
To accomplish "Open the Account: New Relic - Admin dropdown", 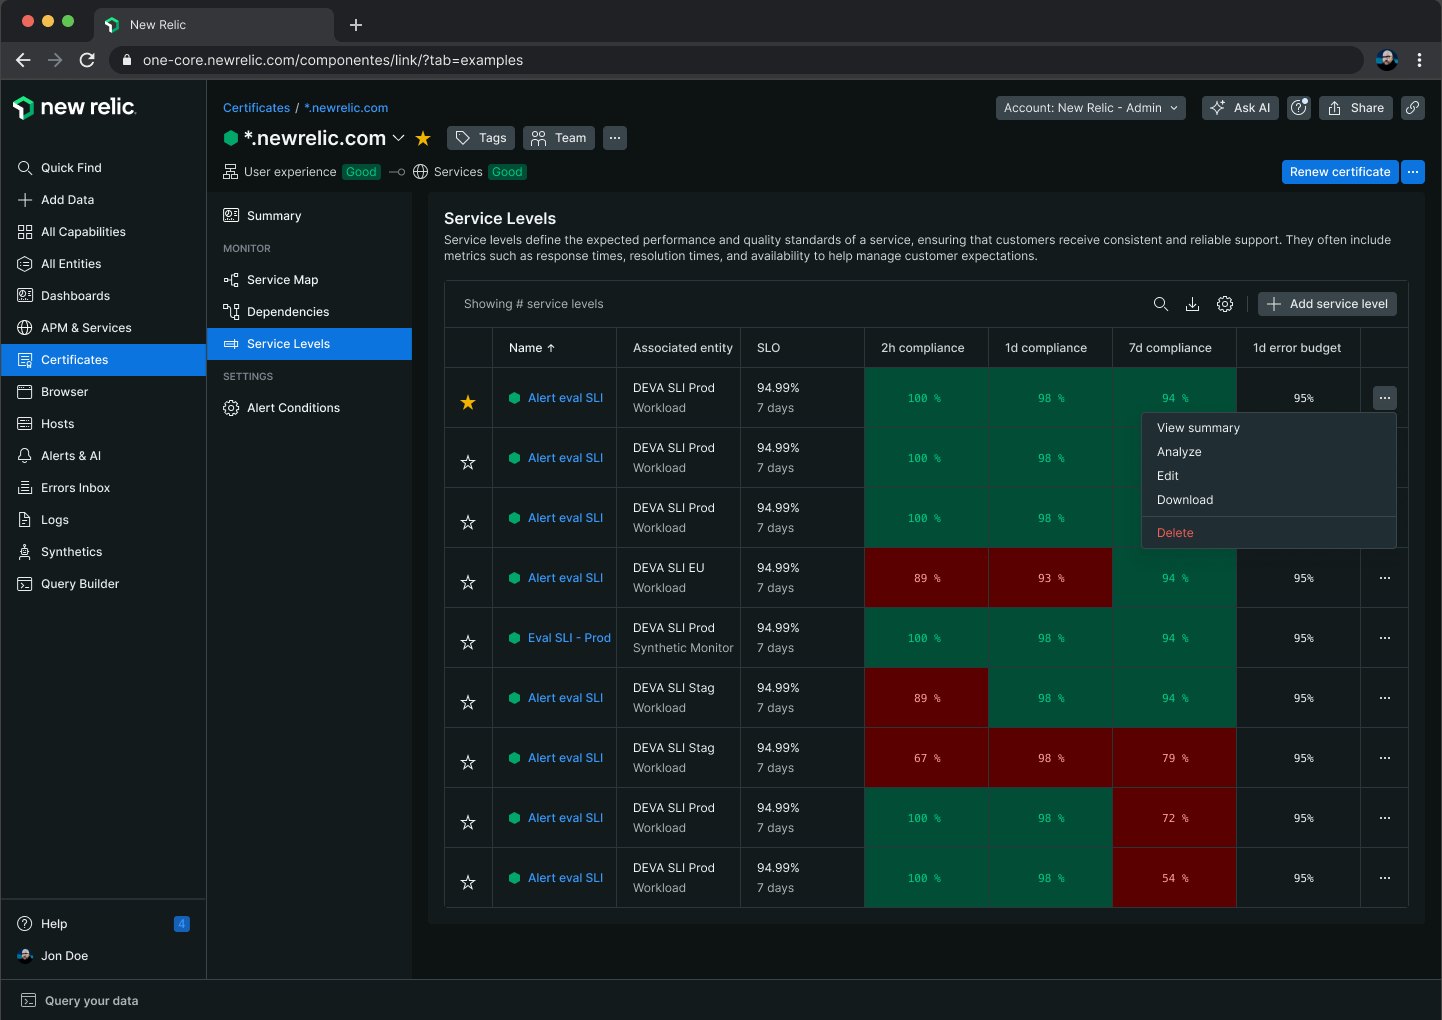I will pyautogui.click(x=1090, y=108).
